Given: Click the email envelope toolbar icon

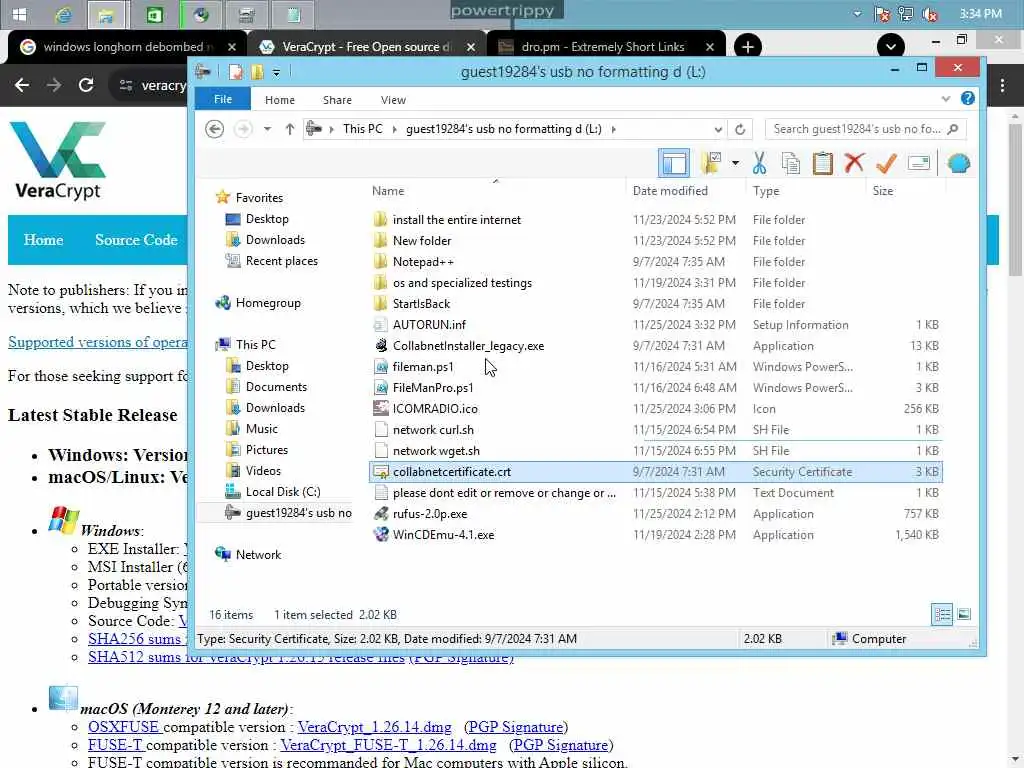Looking at the screenshot, I should point(918,163).
